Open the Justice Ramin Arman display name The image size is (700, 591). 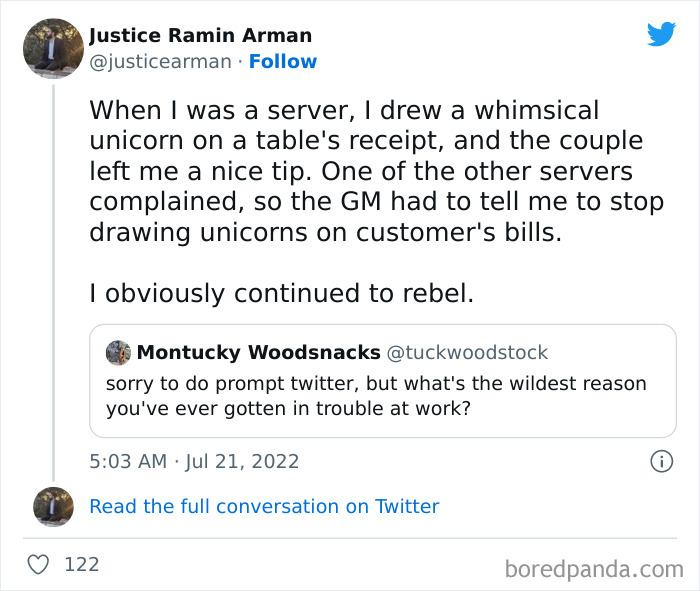[x=200, y=35]
